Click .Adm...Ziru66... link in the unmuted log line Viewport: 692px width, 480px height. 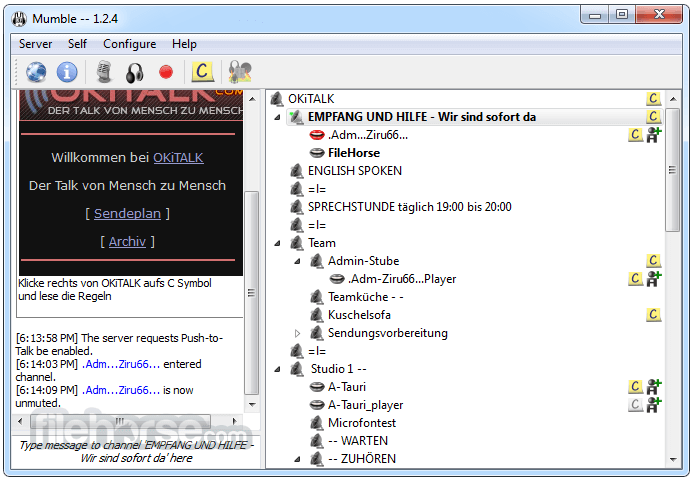coord(121,390)
